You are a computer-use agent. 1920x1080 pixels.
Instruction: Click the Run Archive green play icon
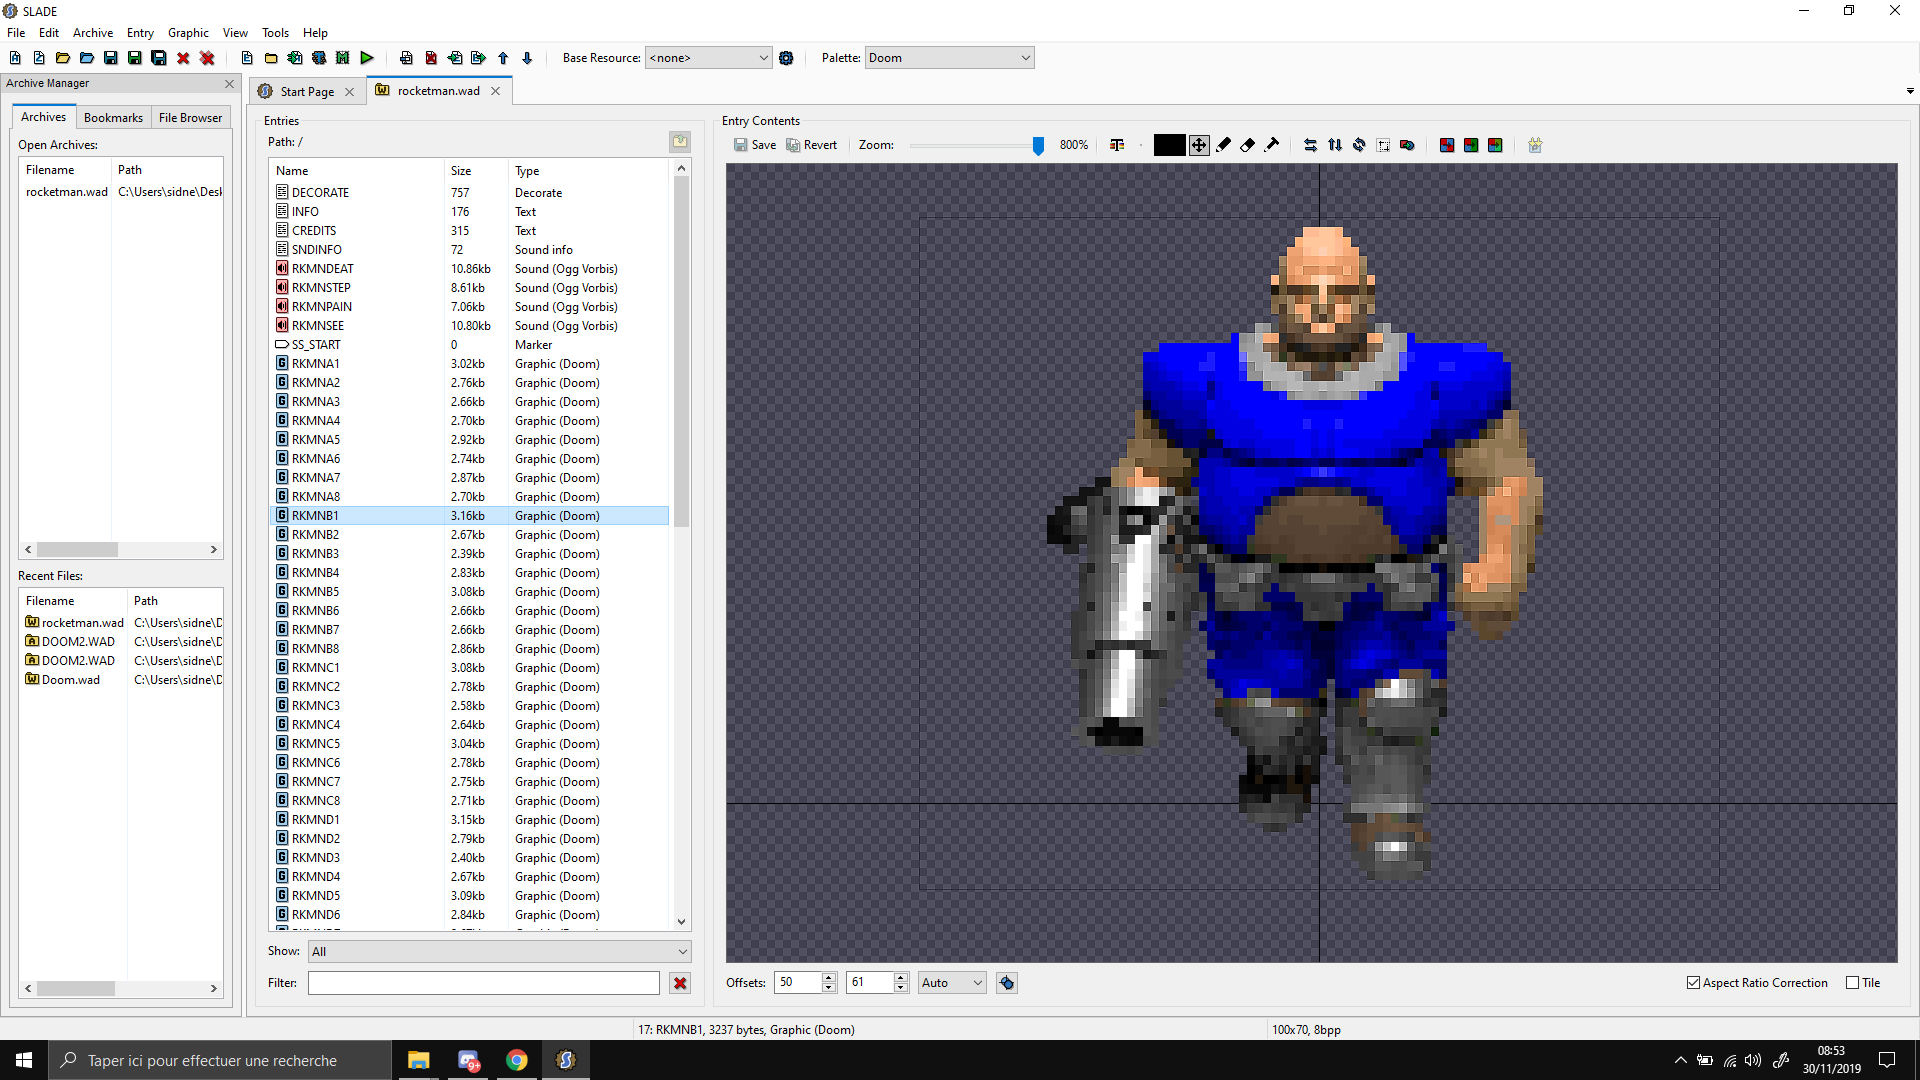click(x=367, y=58)
